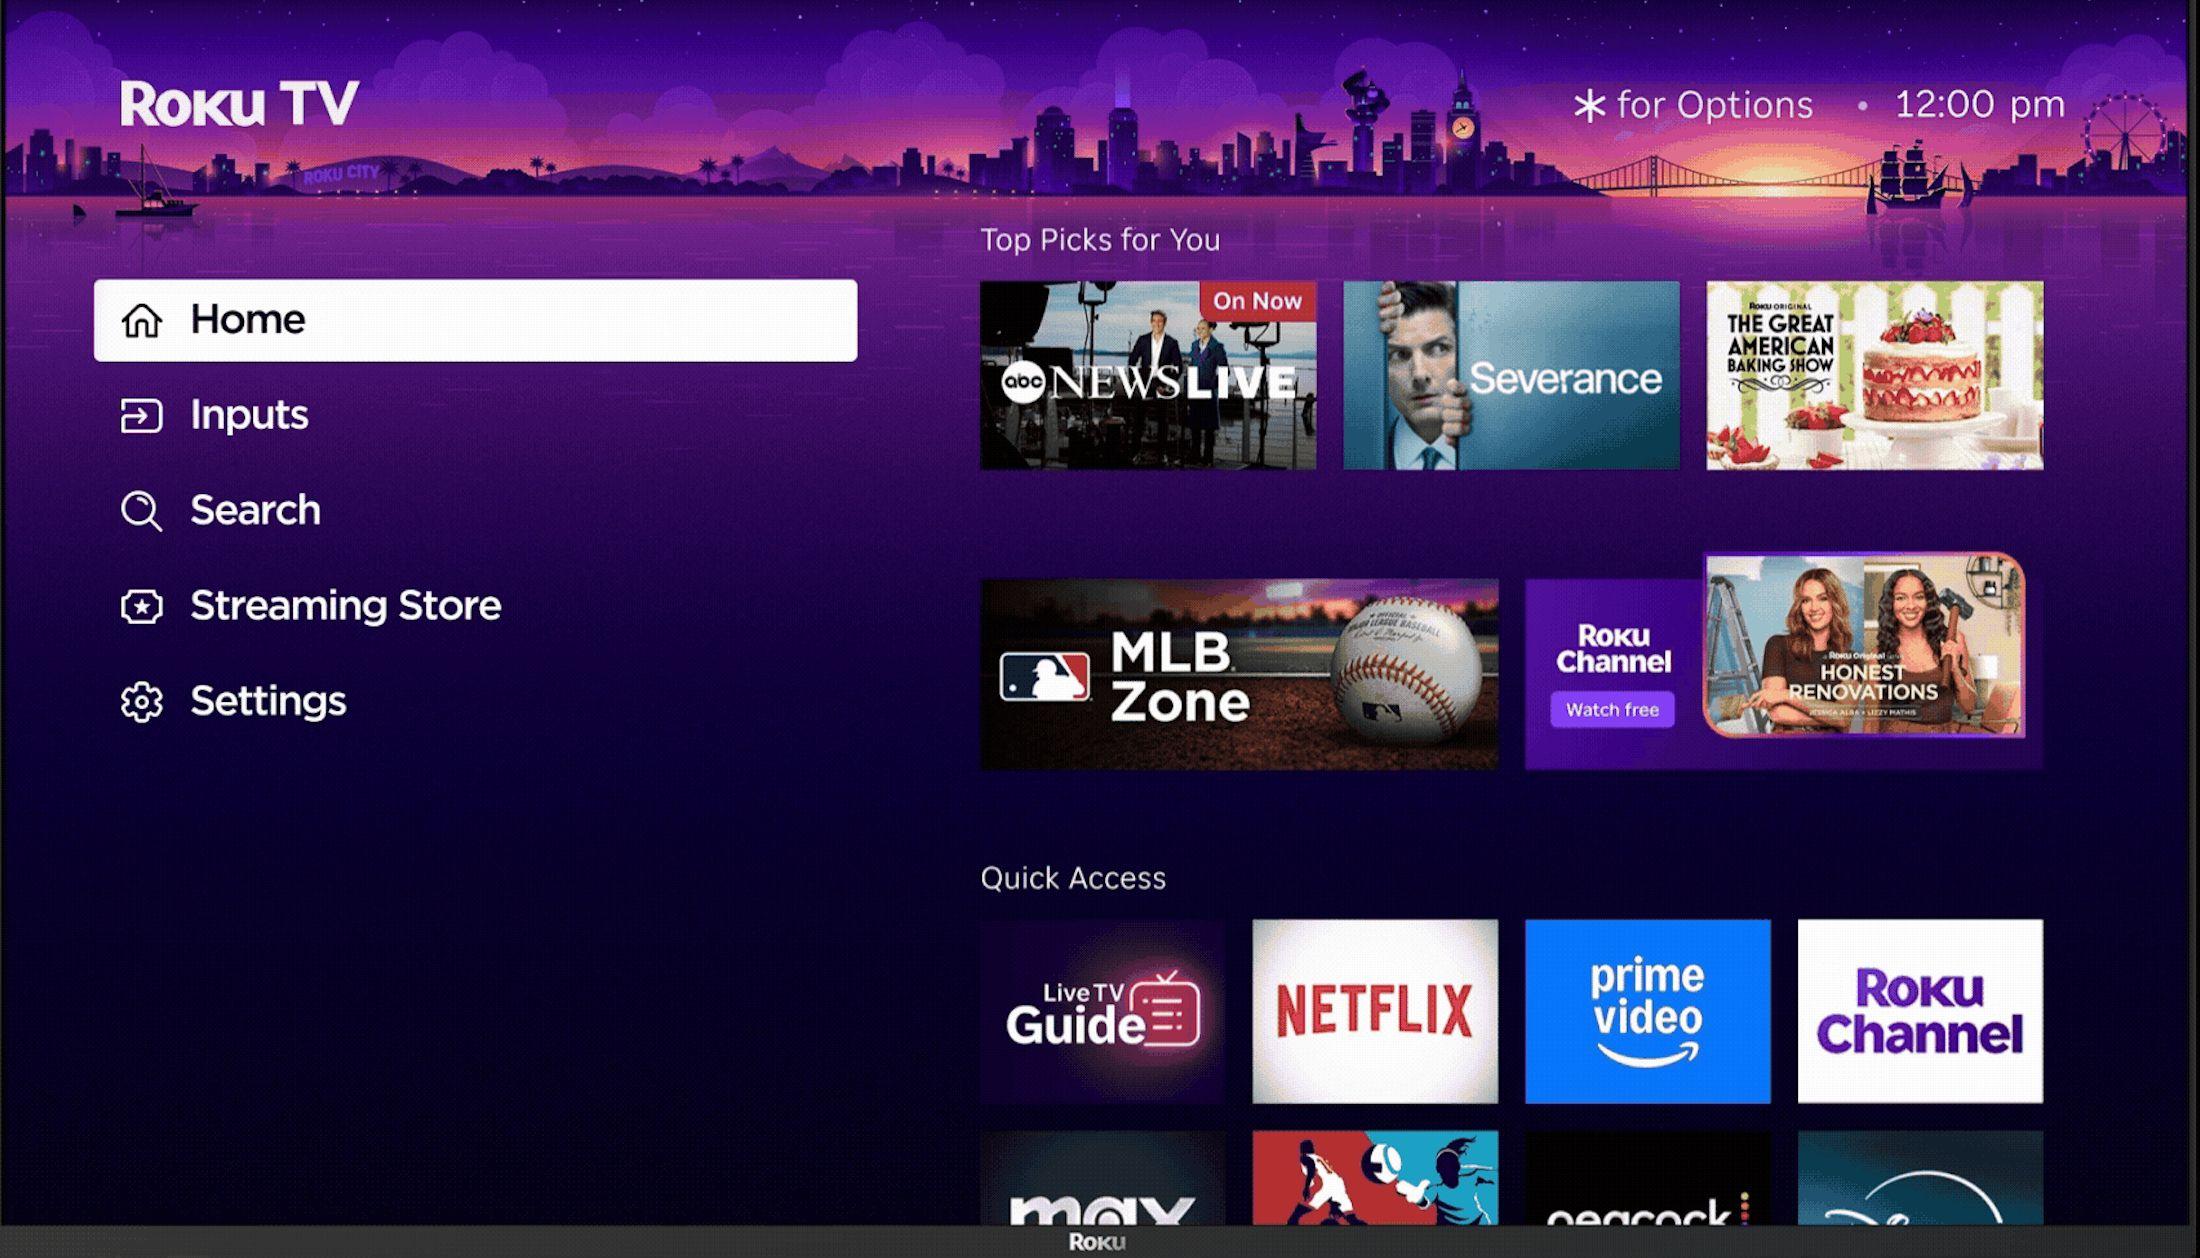Select the Home menu item

click(475, 320)
